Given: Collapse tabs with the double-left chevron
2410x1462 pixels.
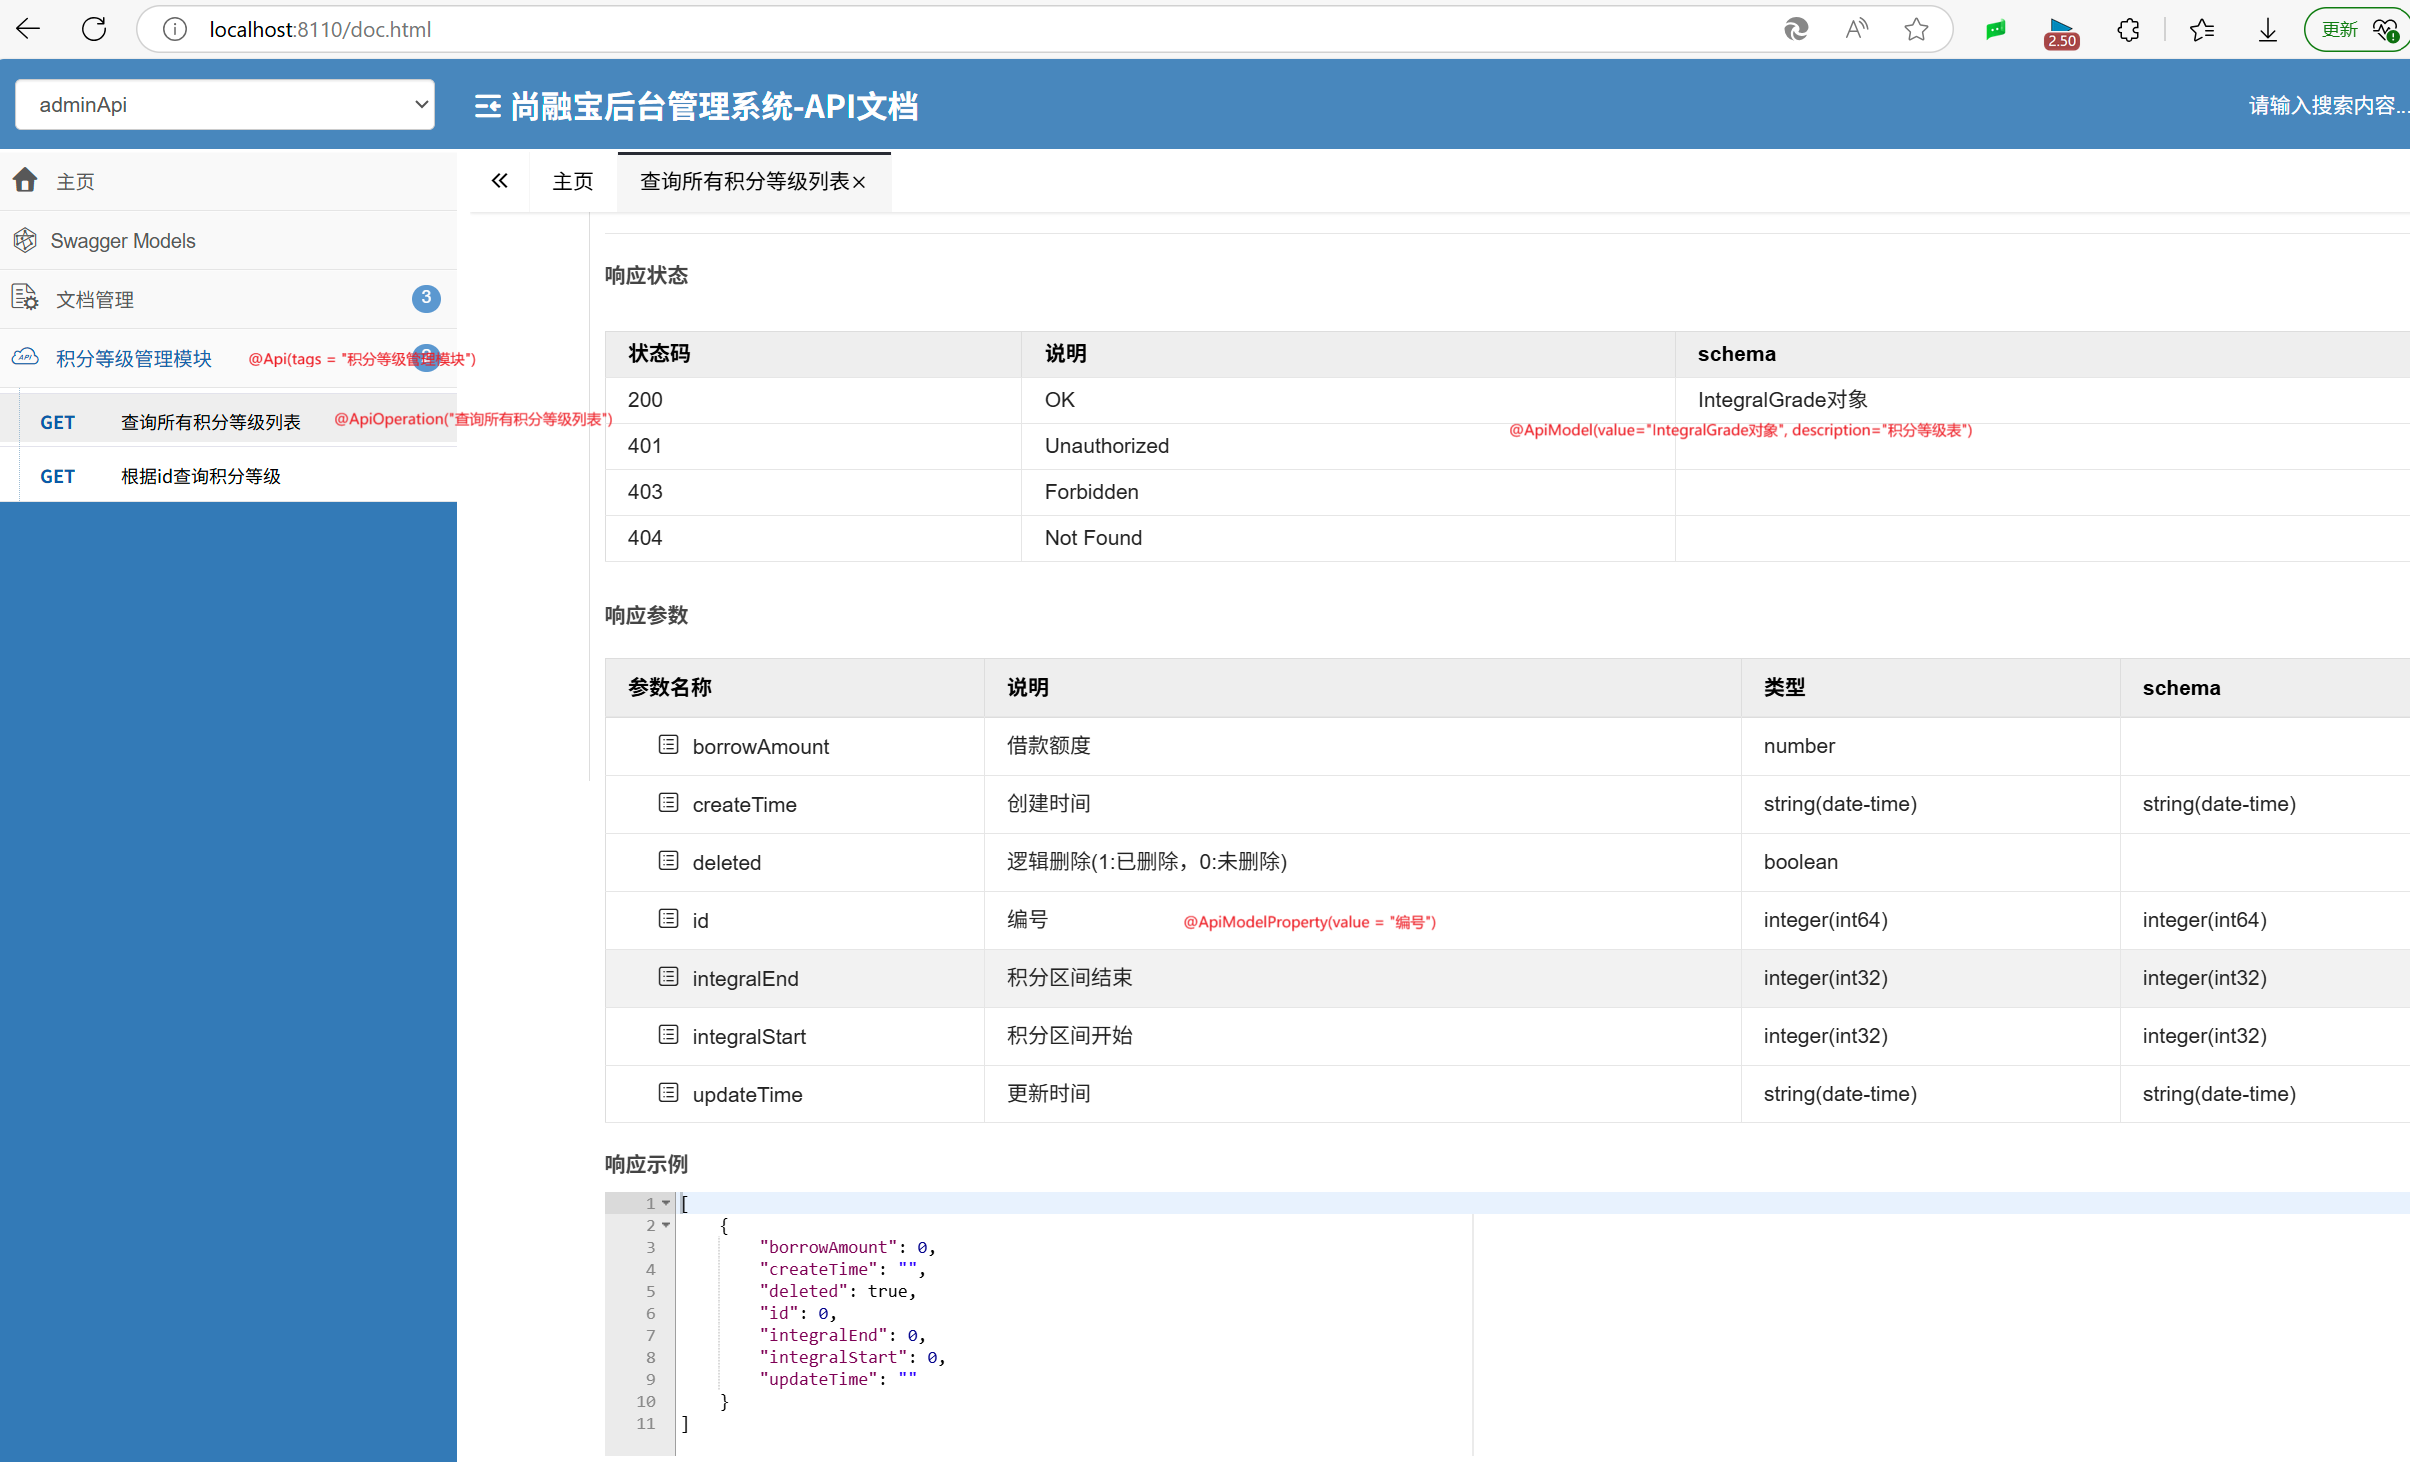Looking at the screenshot, I should pyautogui.click(x=500, y=181).
